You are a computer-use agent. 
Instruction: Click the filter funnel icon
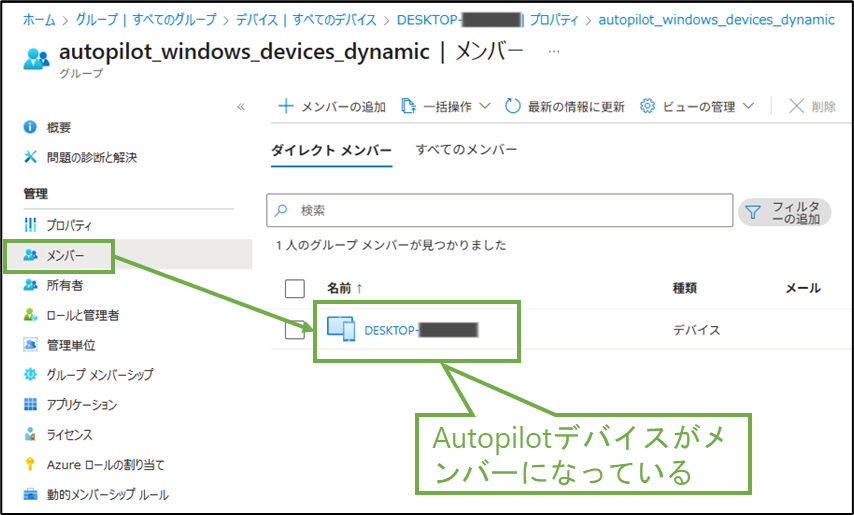point(753,212)
